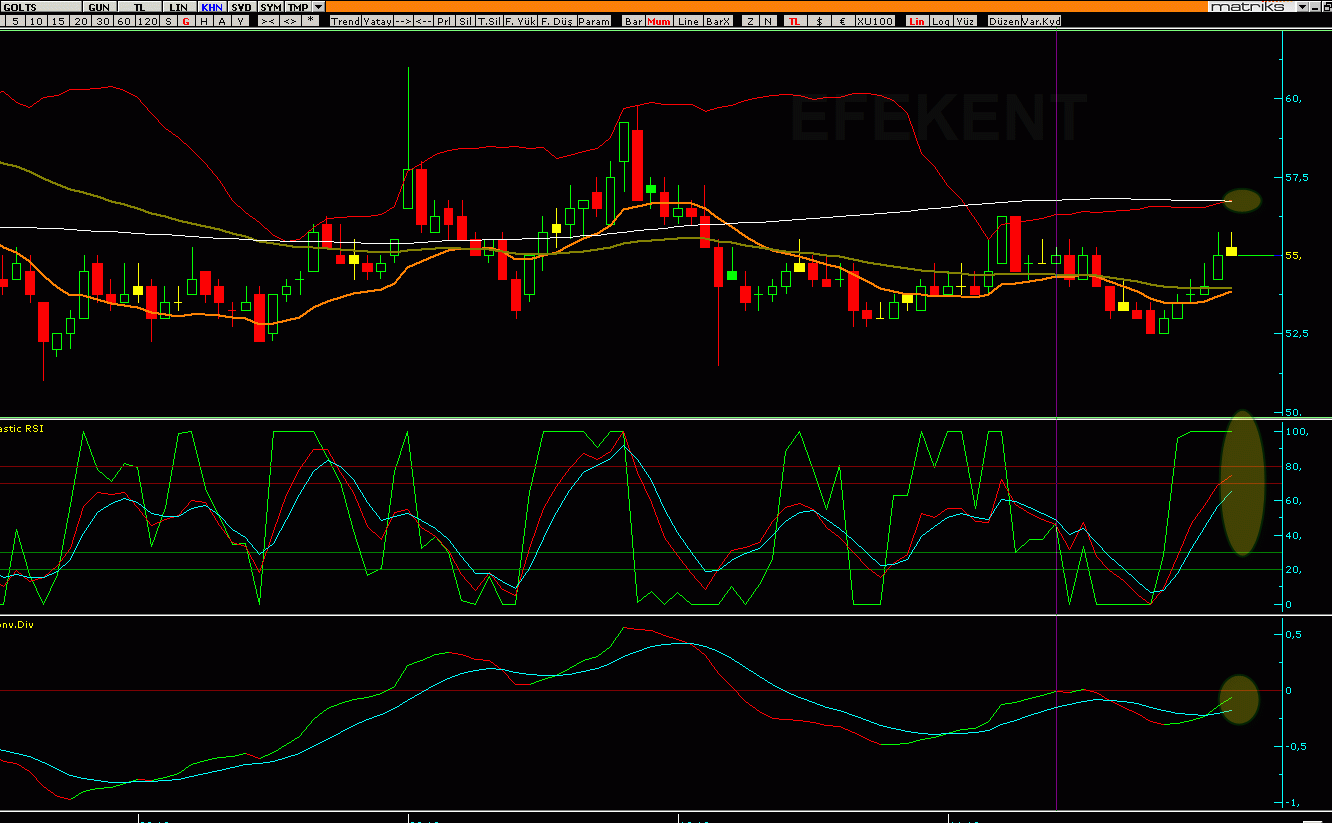Select the Trend line drawing tool
The width and height of the screenshot is (1332, 823).
click(345, 21)
